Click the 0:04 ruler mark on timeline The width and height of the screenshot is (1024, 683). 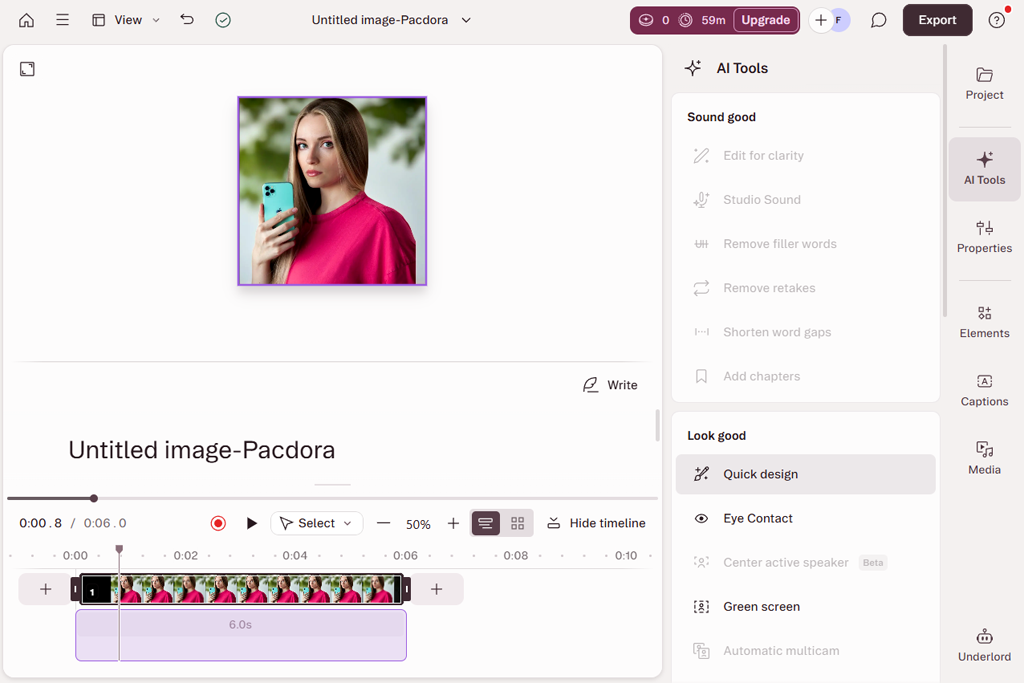click(x=295, y=556)
